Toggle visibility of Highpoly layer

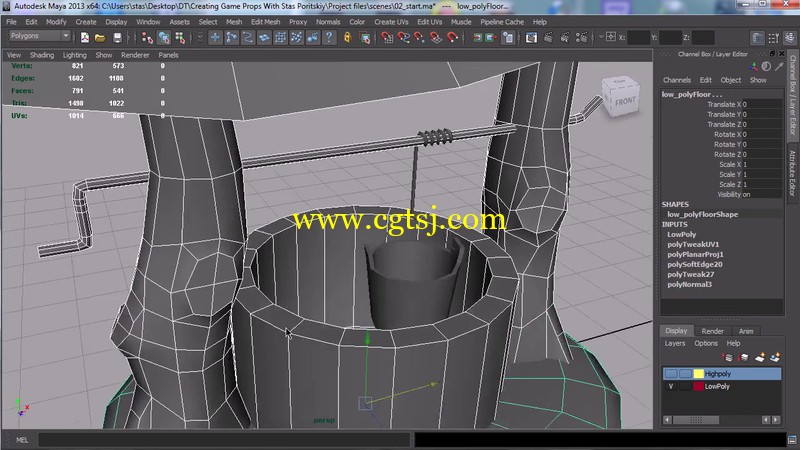[671, 374]
